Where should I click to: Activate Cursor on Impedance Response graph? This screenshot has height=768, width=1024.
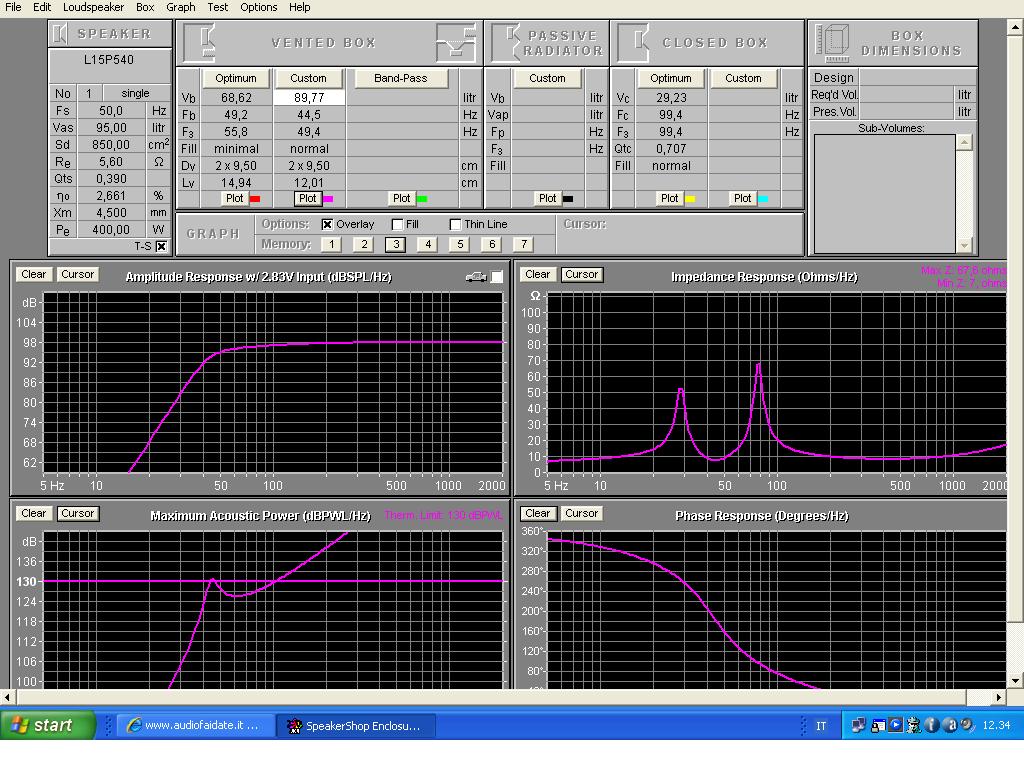click(x=581, y=275)
